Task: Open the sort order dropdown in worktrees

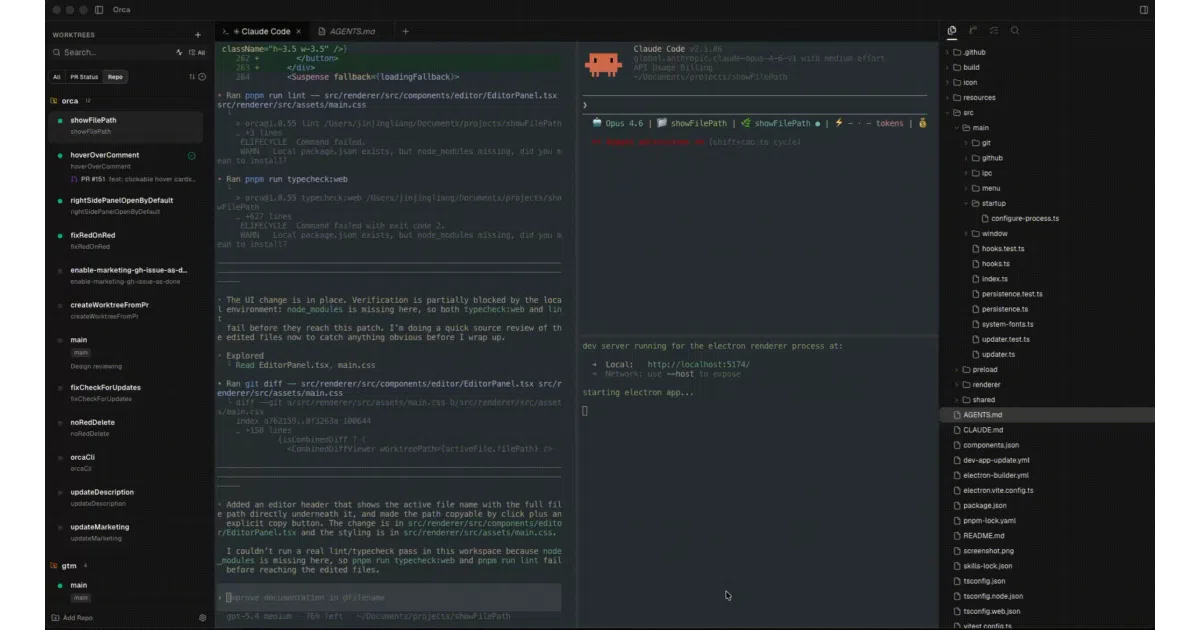Action: pos(192,76)
